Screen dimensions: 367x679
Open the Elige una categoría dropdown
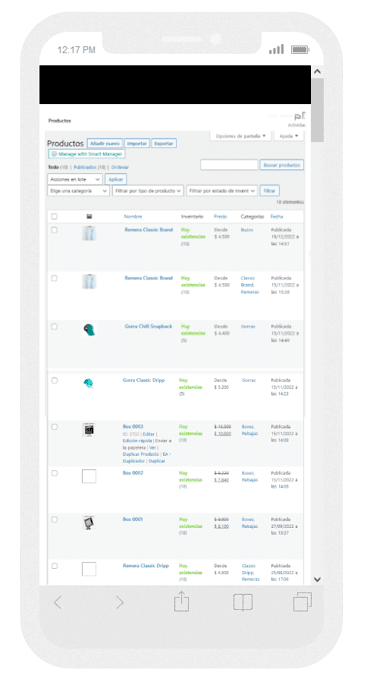[78, 191]
